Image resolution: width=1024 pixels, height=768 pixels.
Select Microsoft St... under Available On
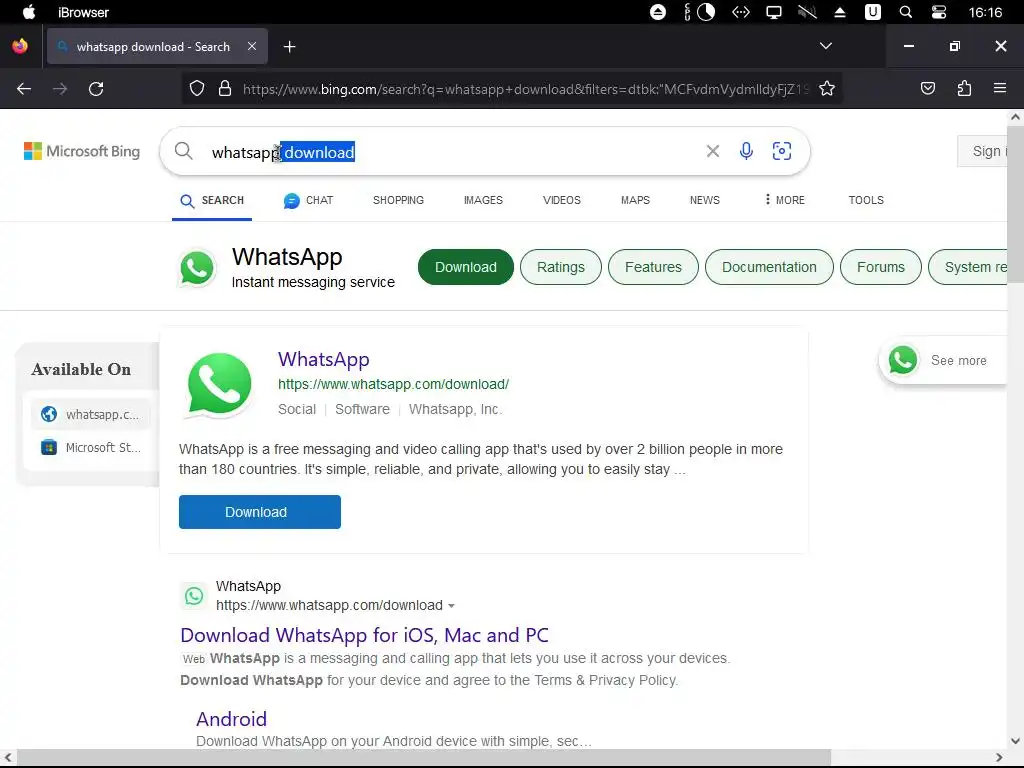91,448
